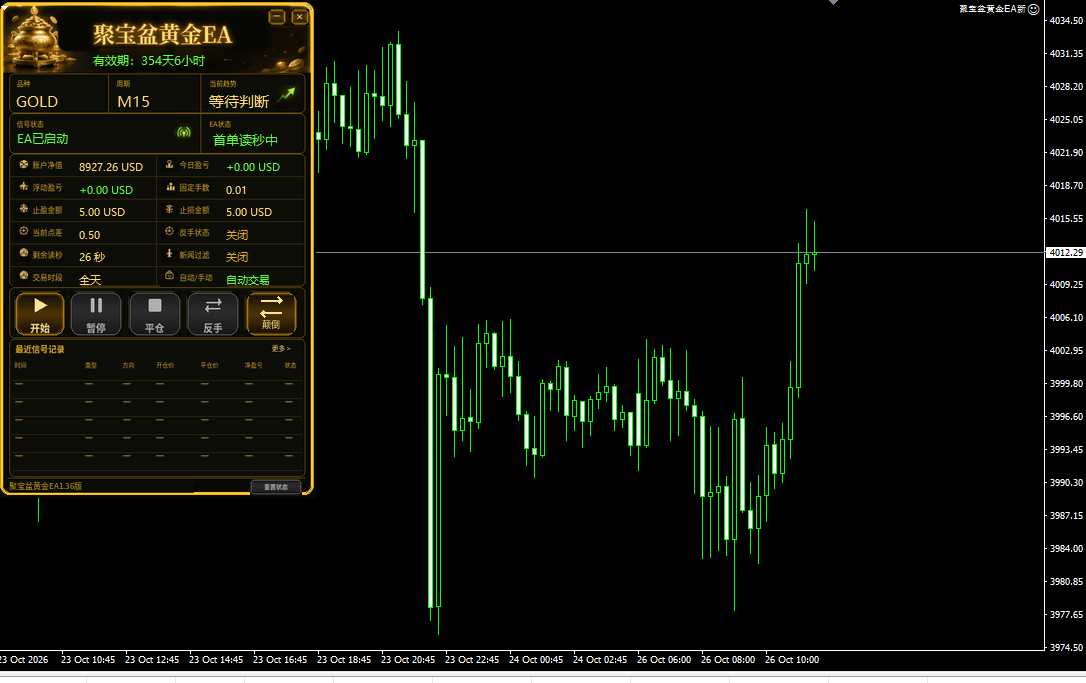Click the 今日盈亏 row icon
The image size is (1086, 683).
click(x=170, y=165)
